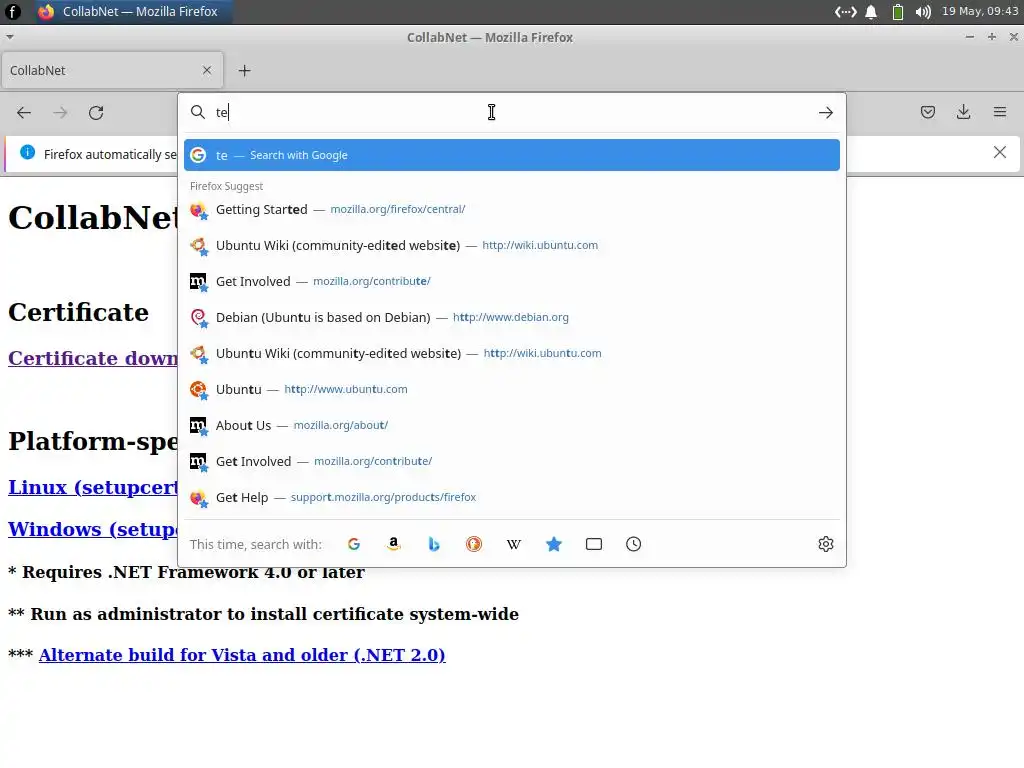Viewport: 1024px width, 768px height.
Task: Search this time with Google icon
Action: point(354,544)
